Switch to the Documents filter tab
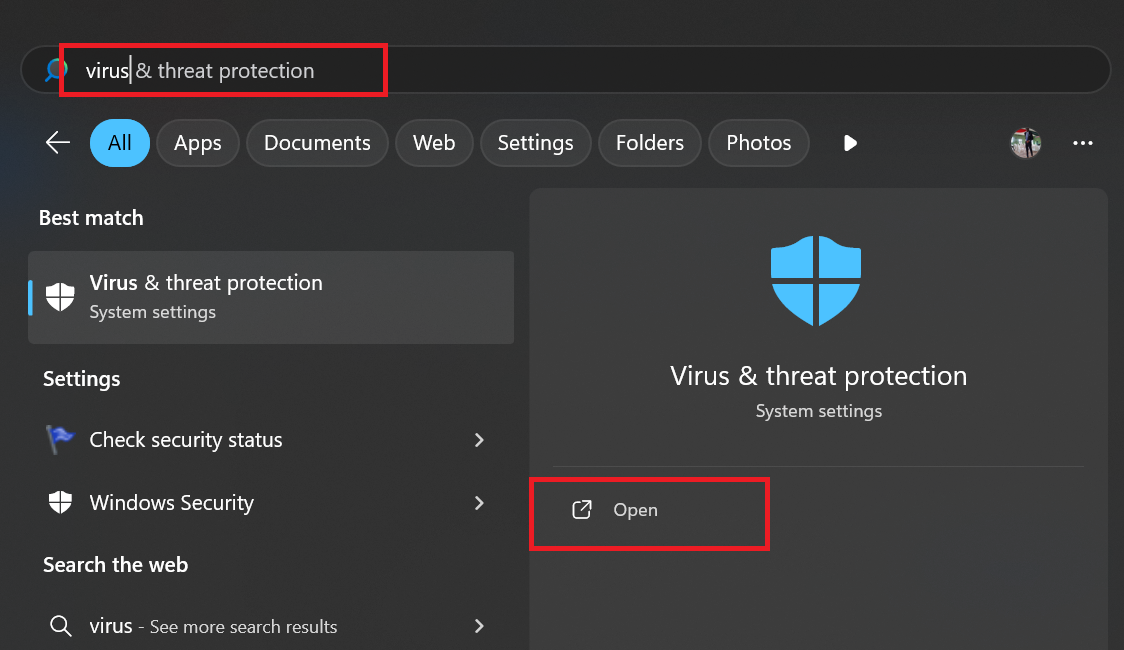The image size is (1124, 650). (x=317, y=143)
